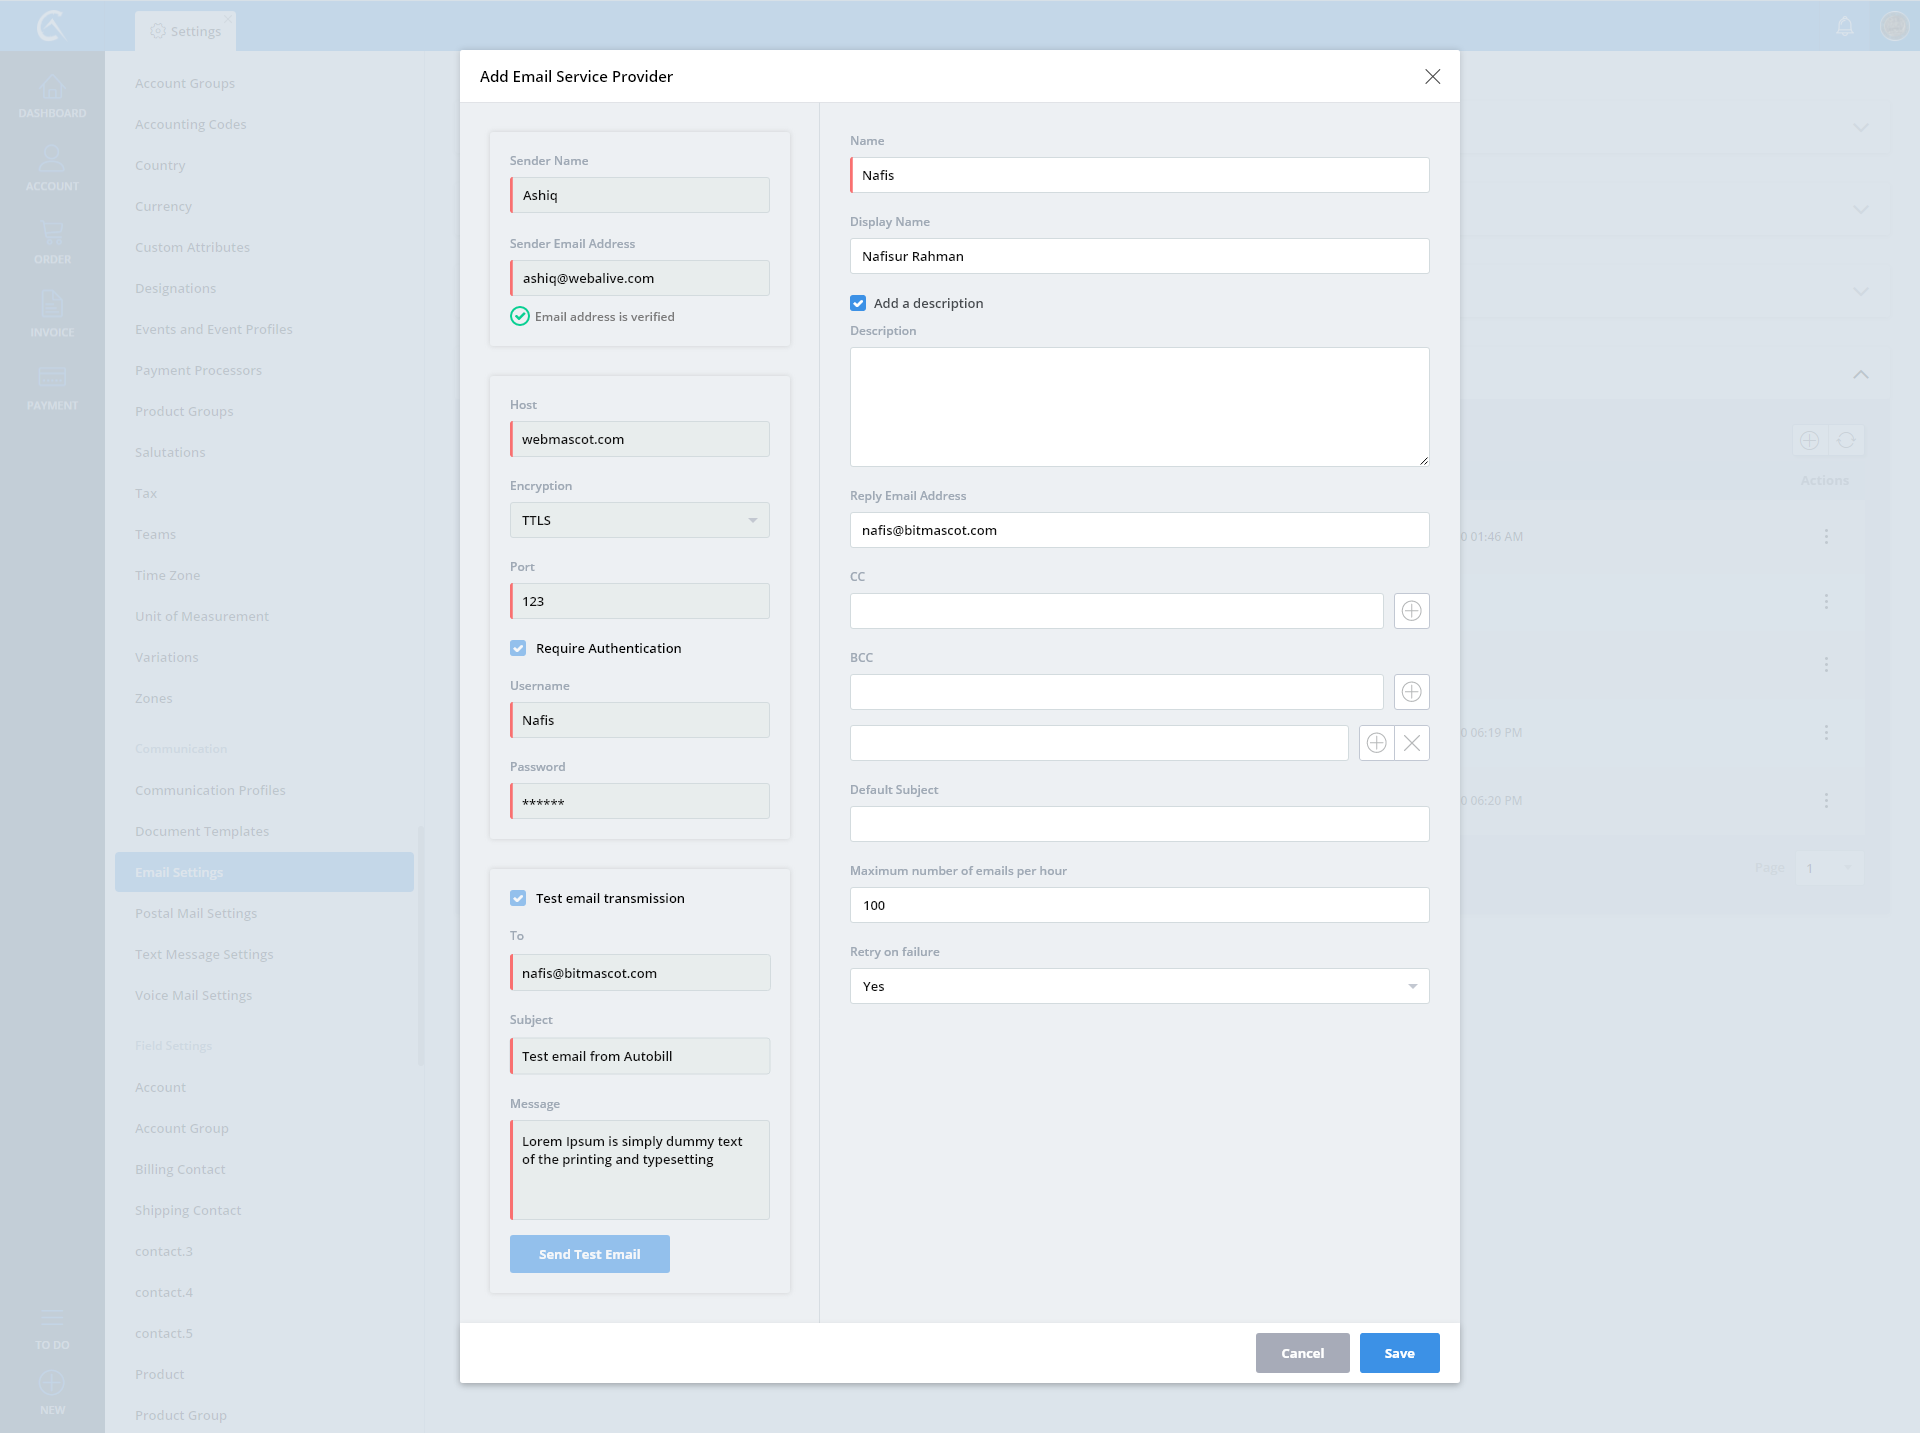Go to Invoice in the left sidebar
1920x1433 pixels.
(52, 316)
